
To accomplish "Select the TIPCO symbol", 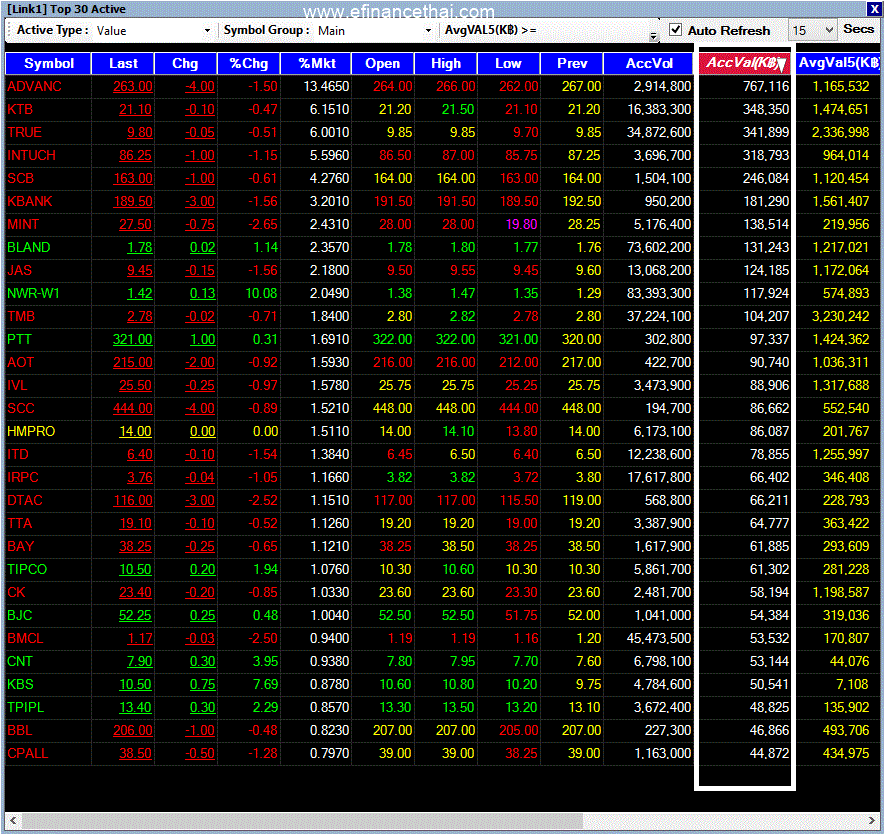I will (27, 569).
